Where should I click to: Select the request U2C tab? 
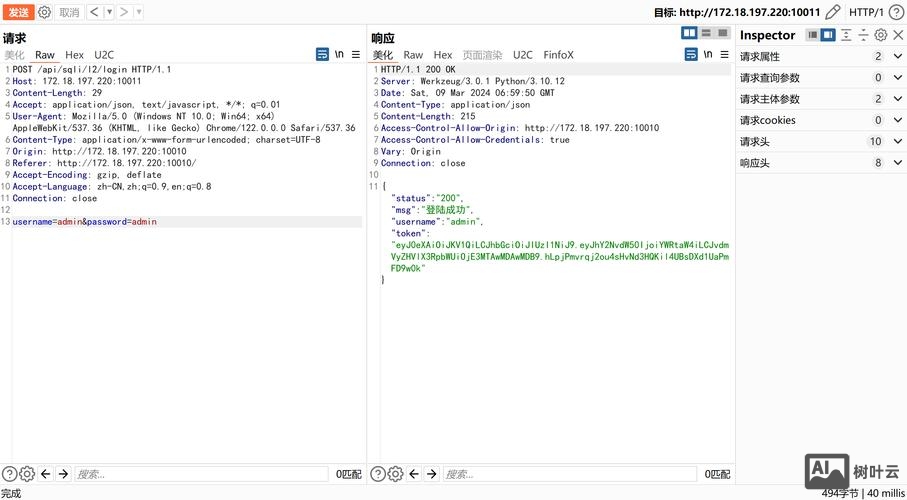[x=104, y=55]
